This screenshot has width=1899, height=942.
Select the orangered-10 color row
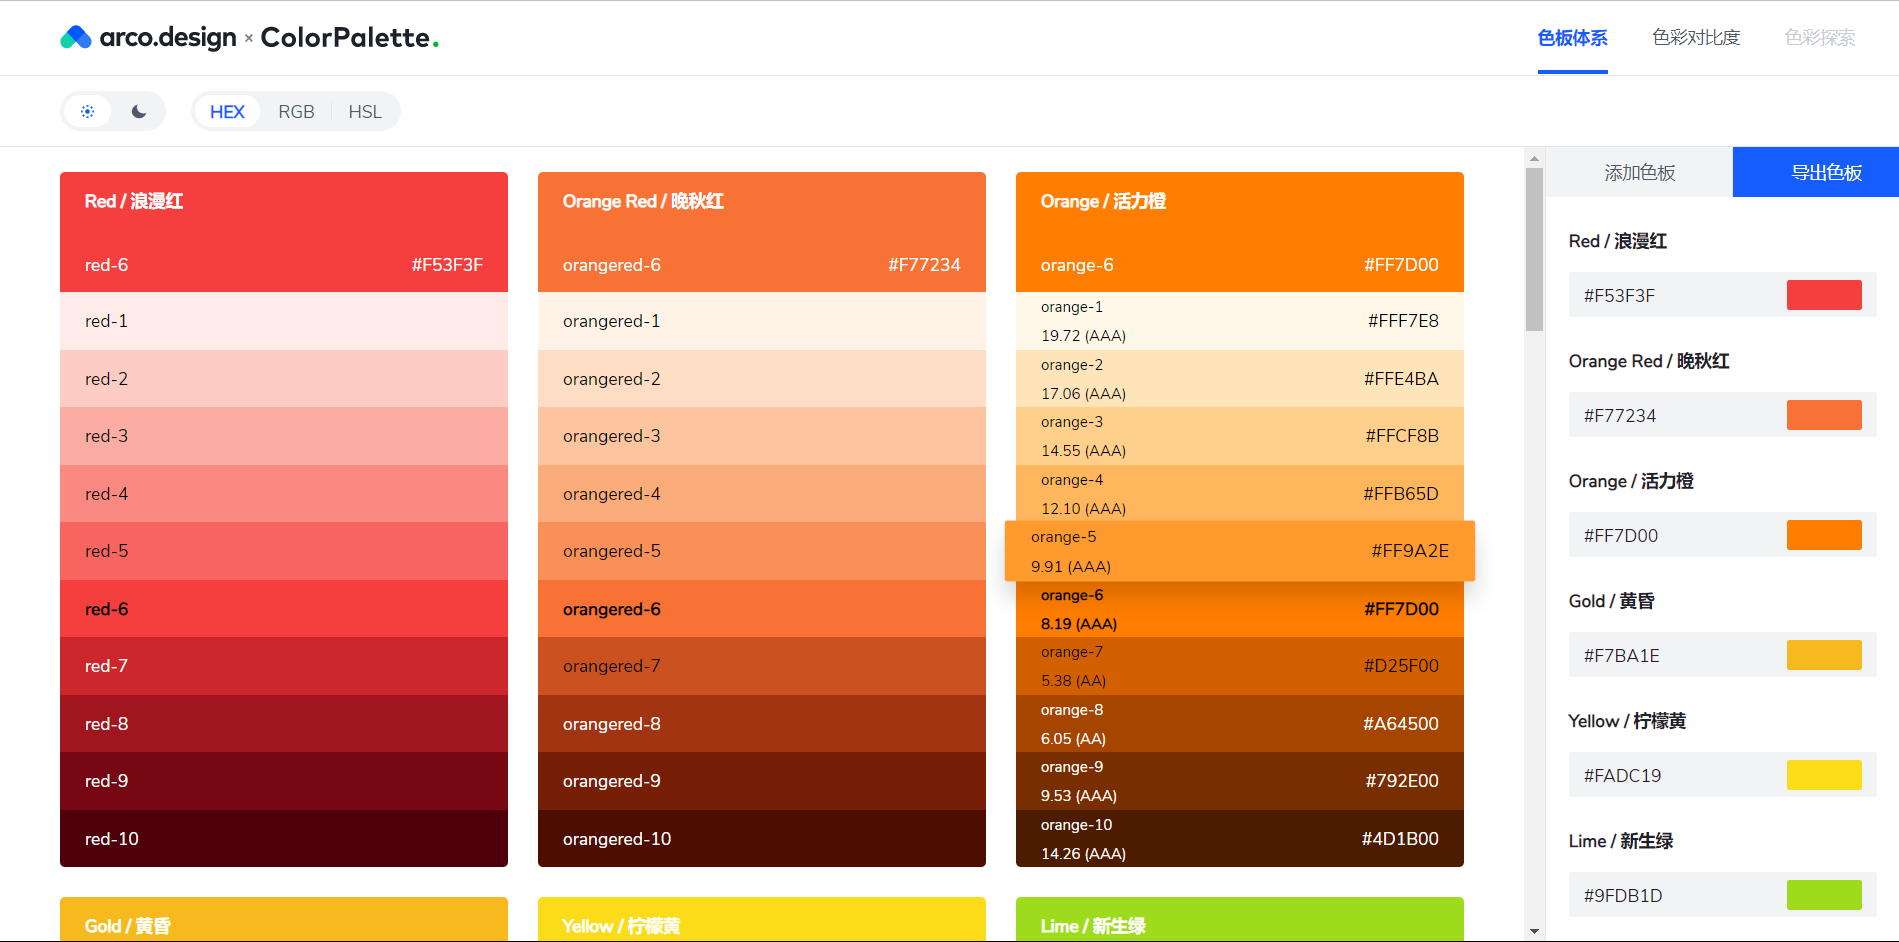[762, 839]
